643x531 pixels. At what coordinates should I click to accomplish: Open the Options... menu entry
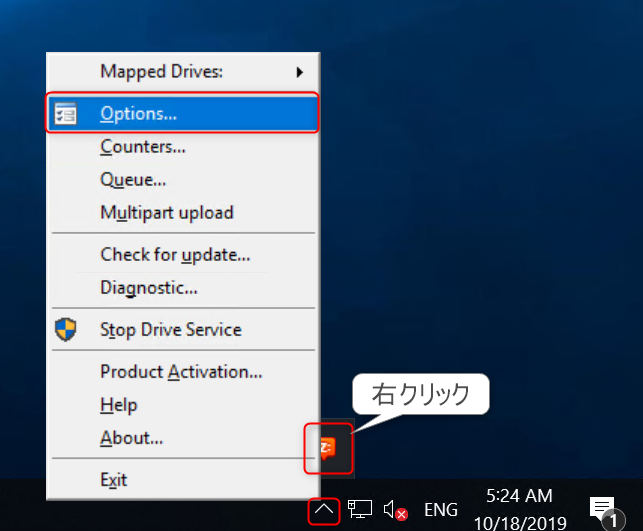182,113
